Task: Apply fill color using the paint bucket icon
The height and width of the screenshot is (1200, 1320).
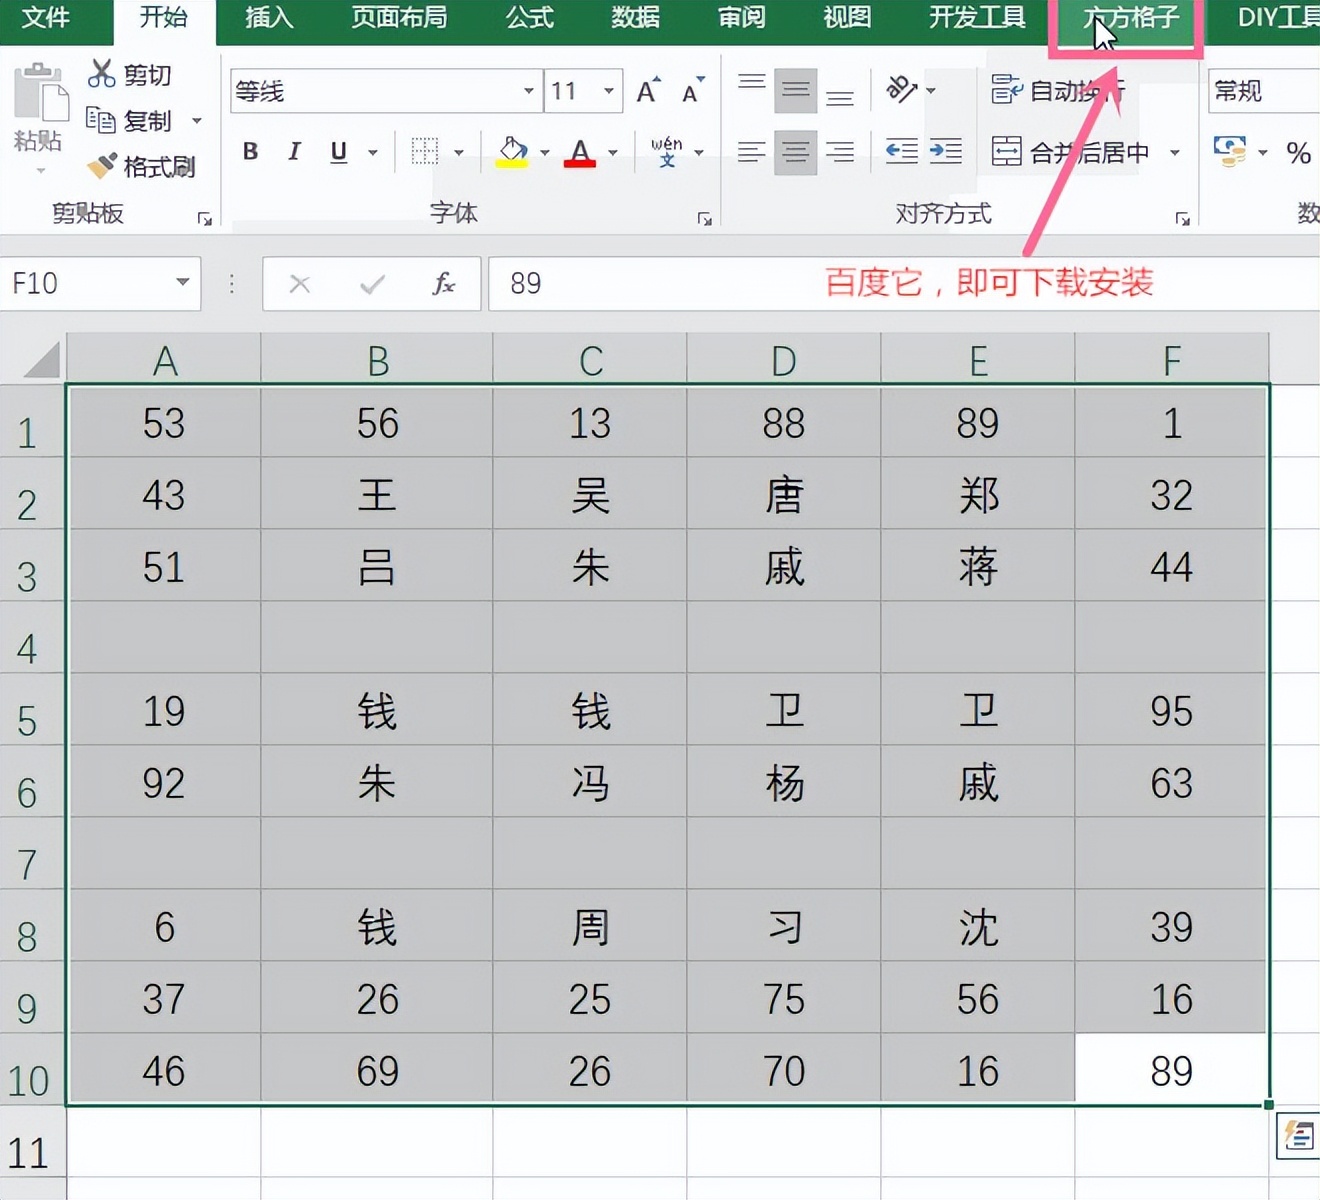Action: 512,149
